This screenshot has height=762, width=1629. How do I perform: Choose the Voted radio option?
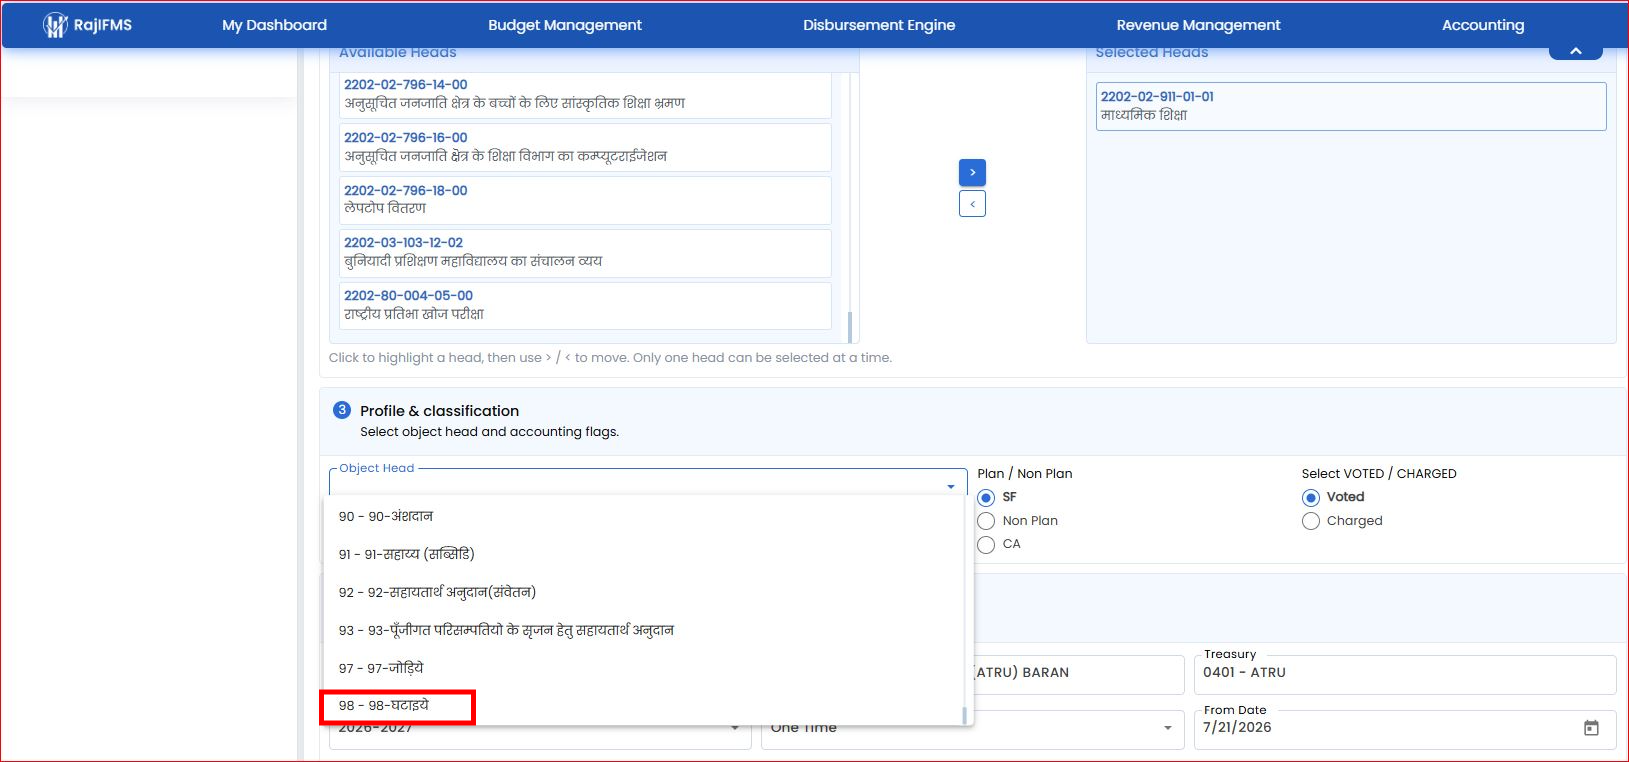[1311, 497]
